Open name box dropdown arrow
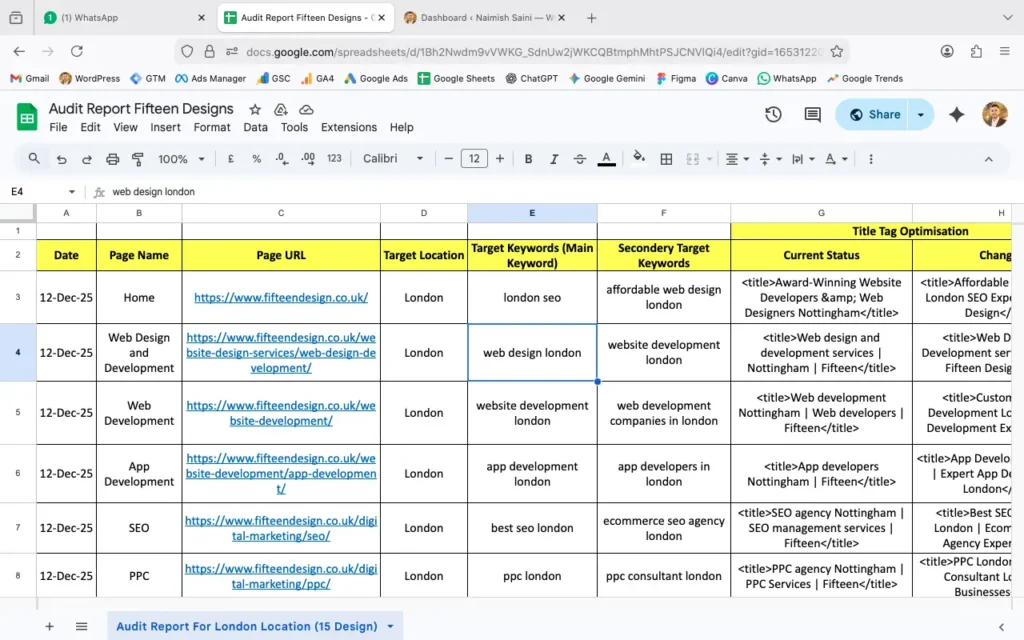Image resolution: width=1024 pixels, height=640 pixels. tap(71, 192)
